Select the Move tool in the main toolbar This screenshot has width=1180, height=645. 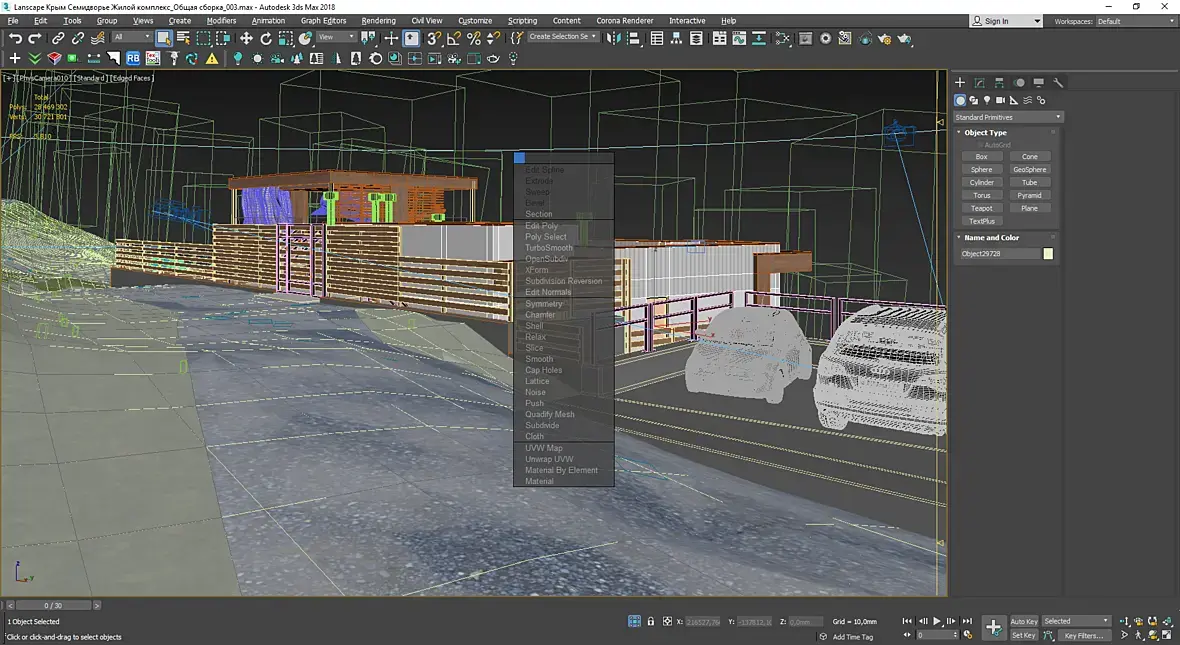[x=246, y=38]
